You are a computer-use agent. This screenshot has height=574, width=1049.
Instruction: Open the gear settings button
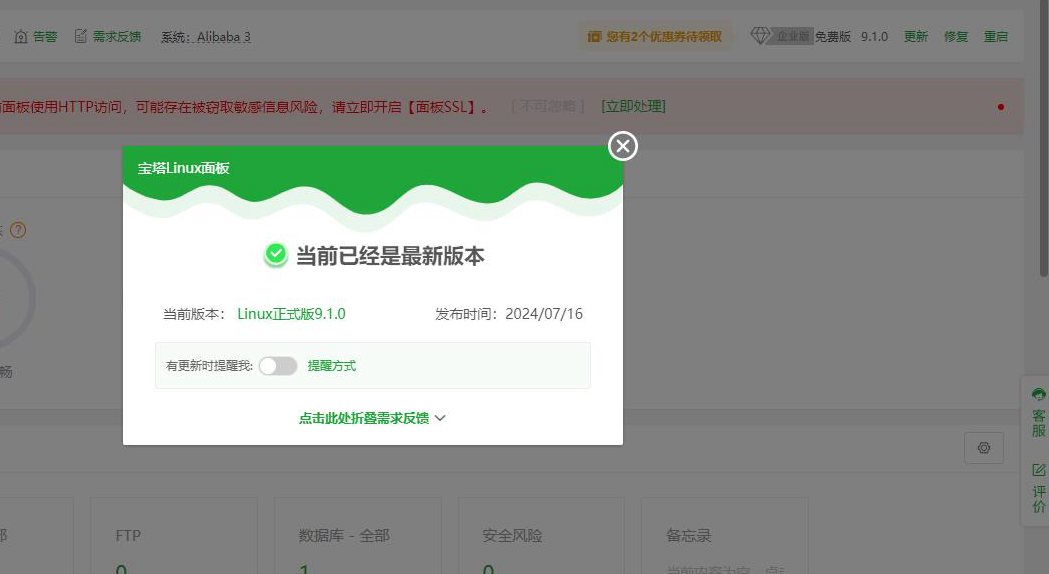[983, 448]
